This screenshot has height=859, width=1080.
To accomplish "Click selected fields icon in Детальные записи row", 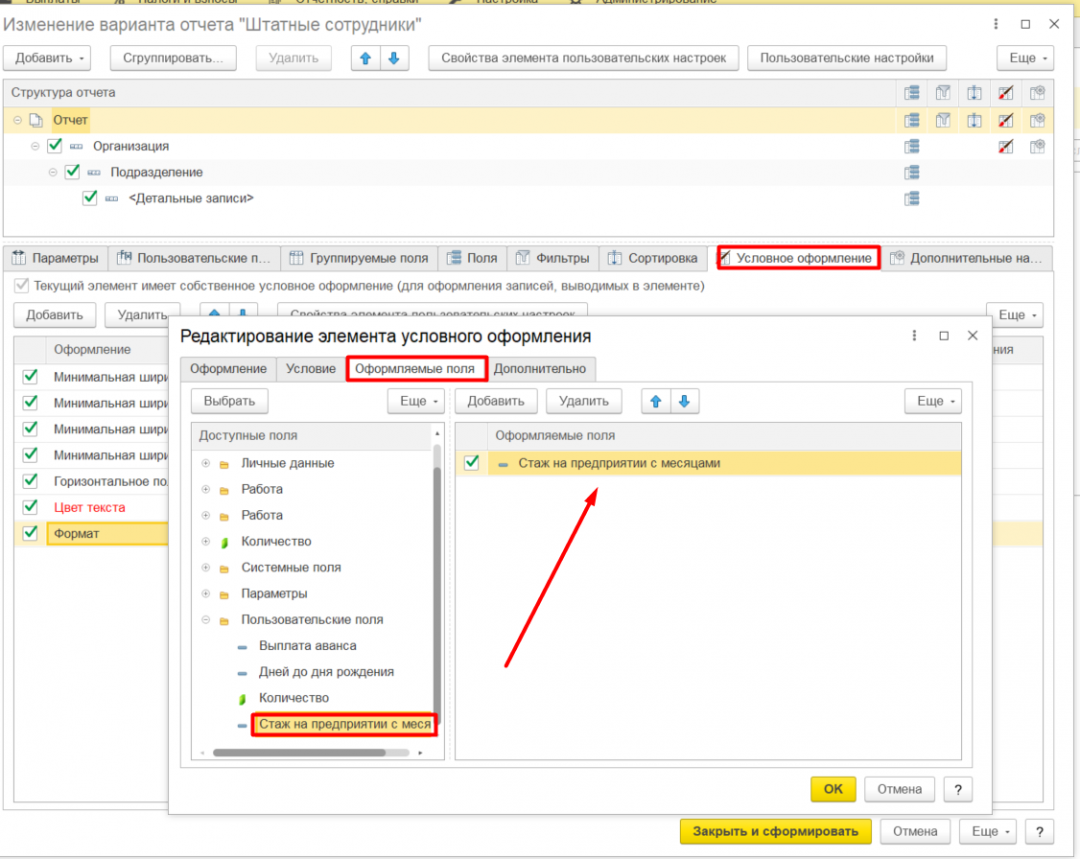I will pos(912,198).
